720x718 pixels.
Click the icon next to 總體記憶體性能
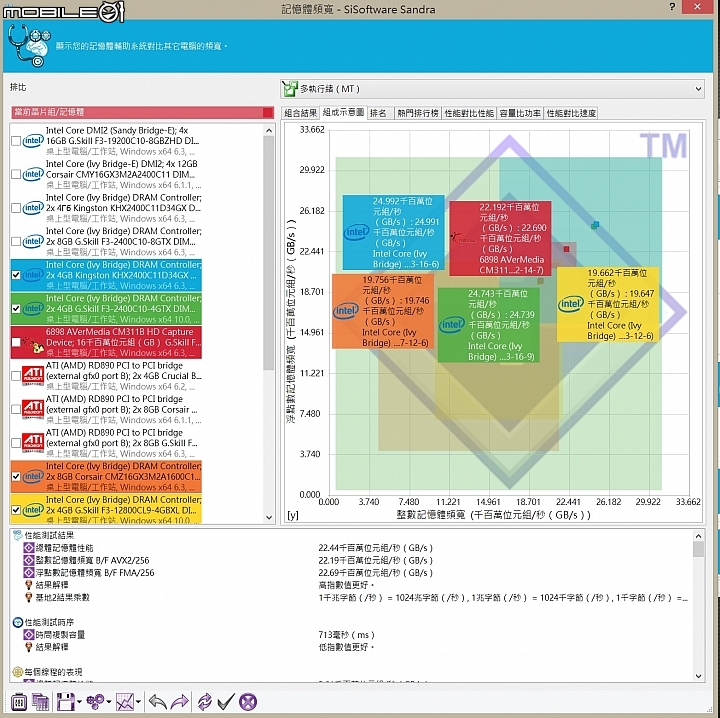click(29, 548)
